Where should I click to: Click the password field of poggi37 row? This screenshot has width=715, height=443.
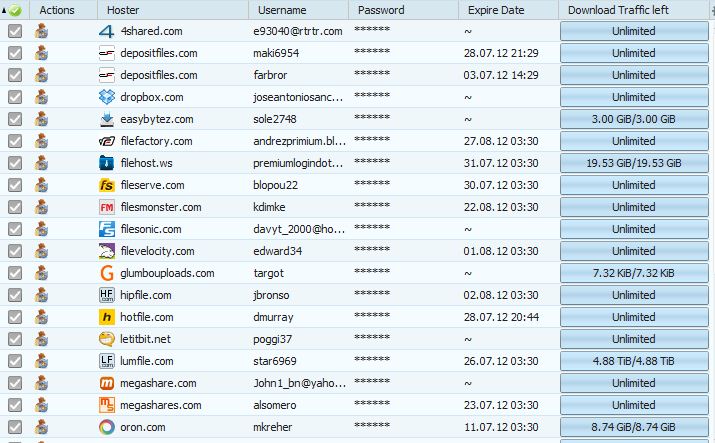tap(372, 338)
